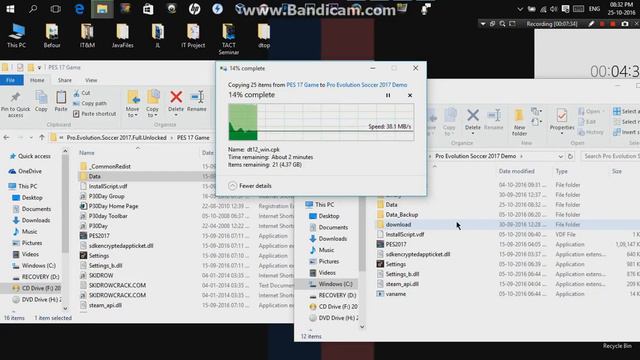Select sdkencryptedappticket.dll in left window
Screen dimensions: 640x360
click(117, 246)
